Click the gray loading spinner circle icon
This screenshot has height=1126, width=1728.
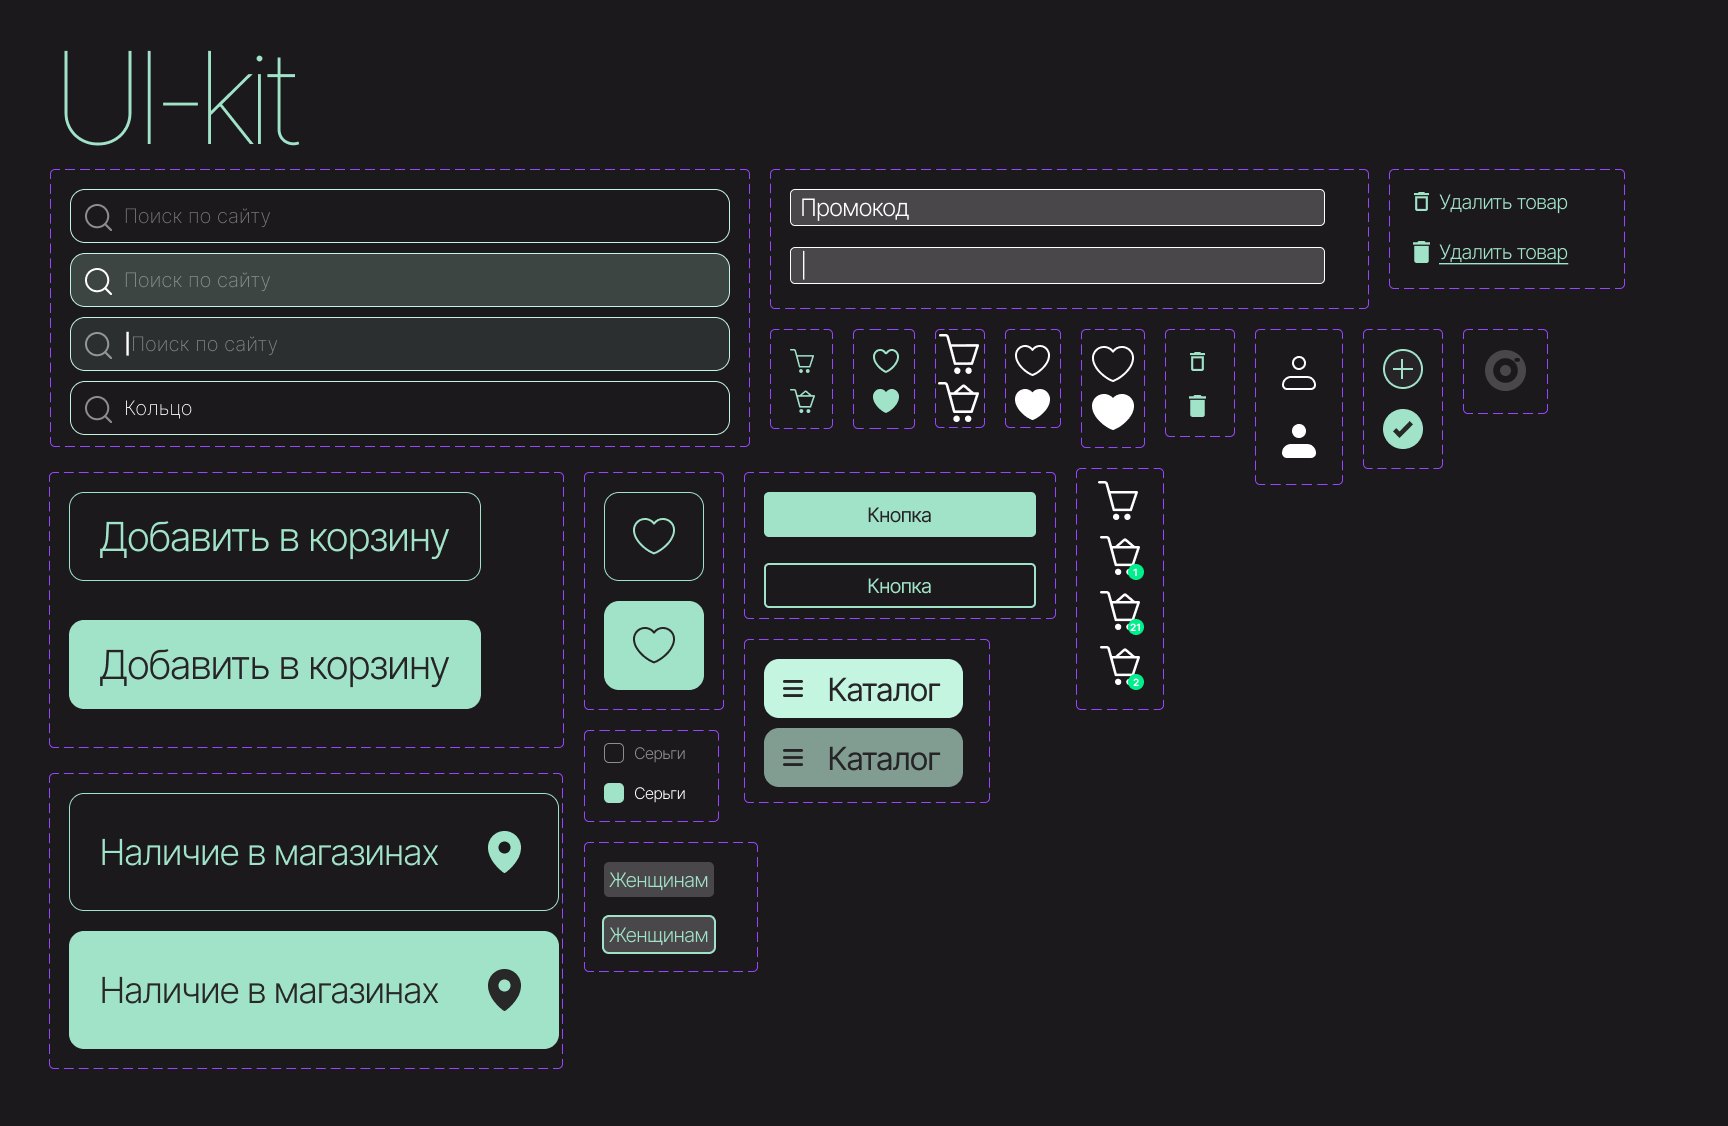point(1505,371)
